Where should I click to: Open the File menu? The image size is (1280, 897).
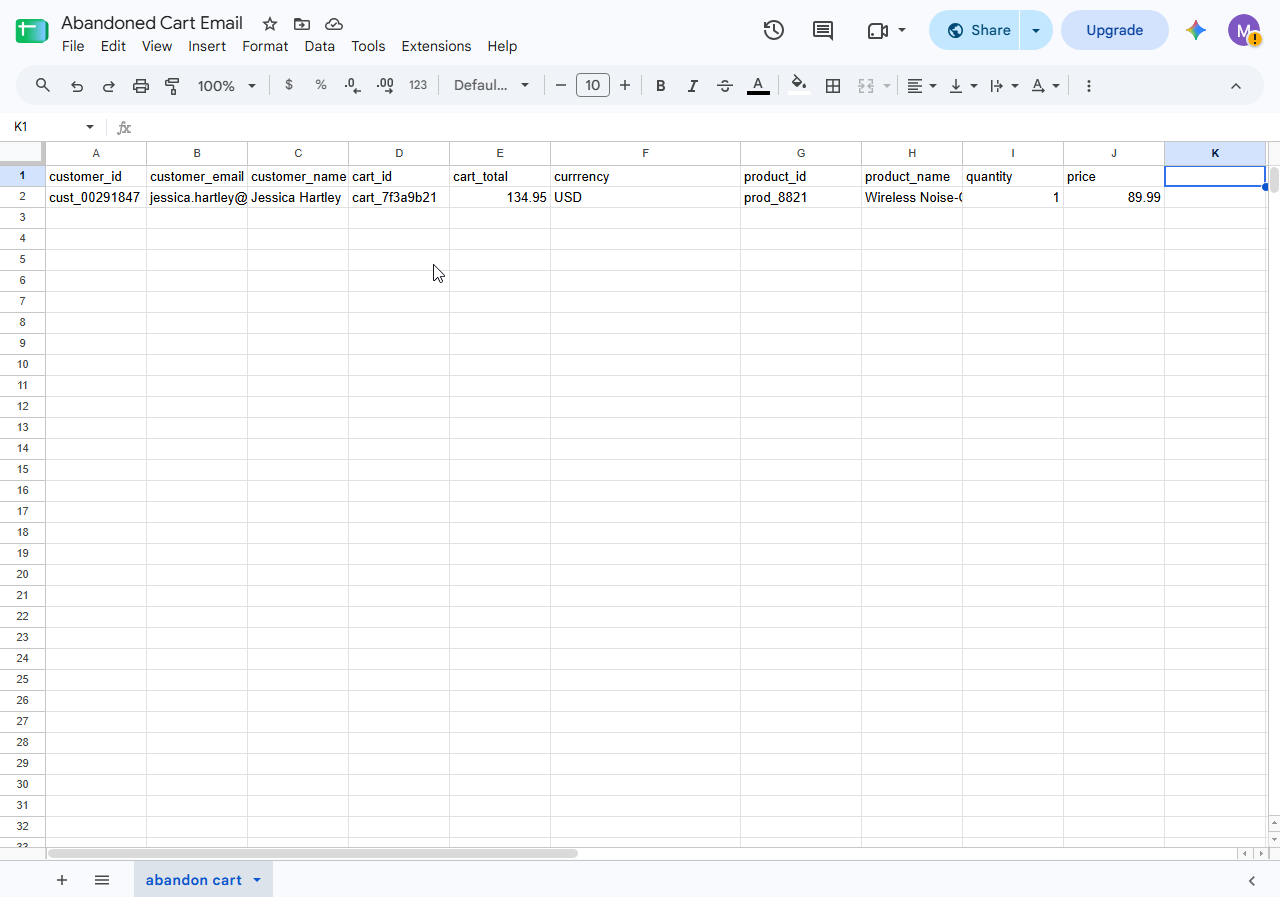73,46
